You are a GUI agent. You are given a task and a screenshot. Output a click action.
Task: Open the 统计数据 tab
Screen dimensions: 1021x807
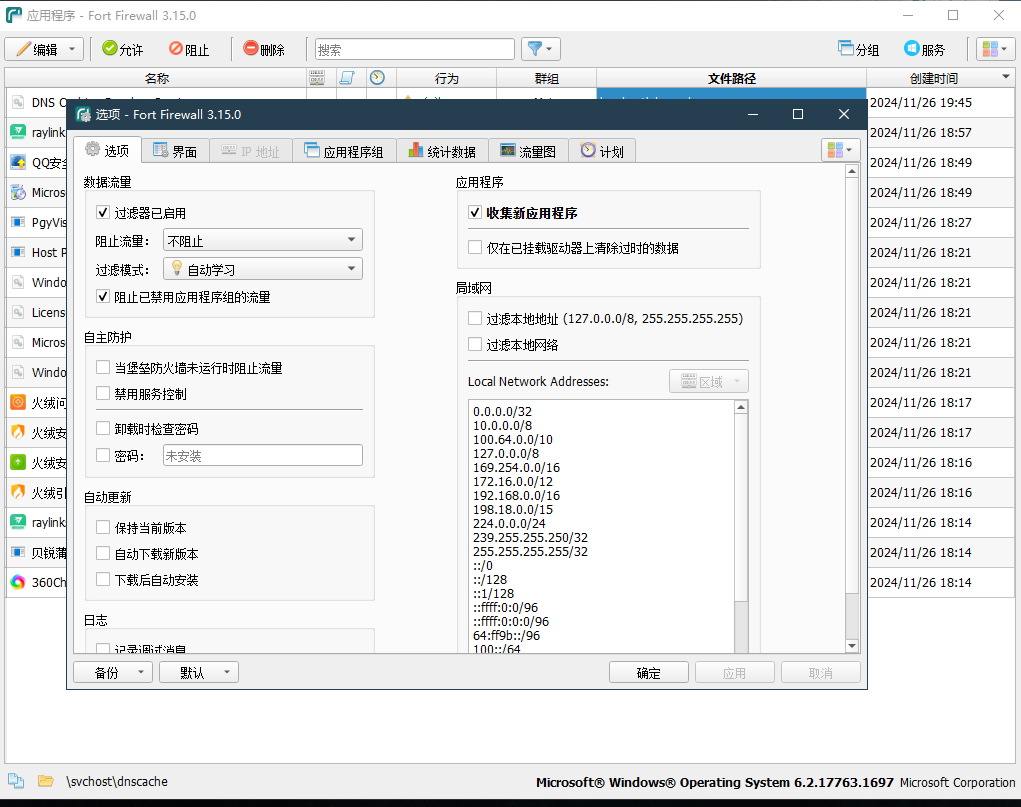[x=442, y=152]
